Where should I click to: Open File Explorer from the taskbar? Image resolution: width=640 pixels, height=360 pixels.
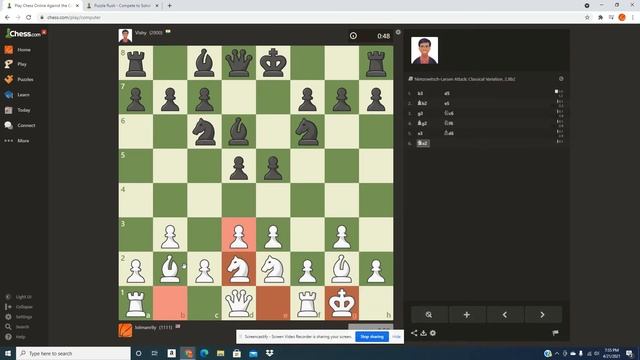(x=220, y=353)
